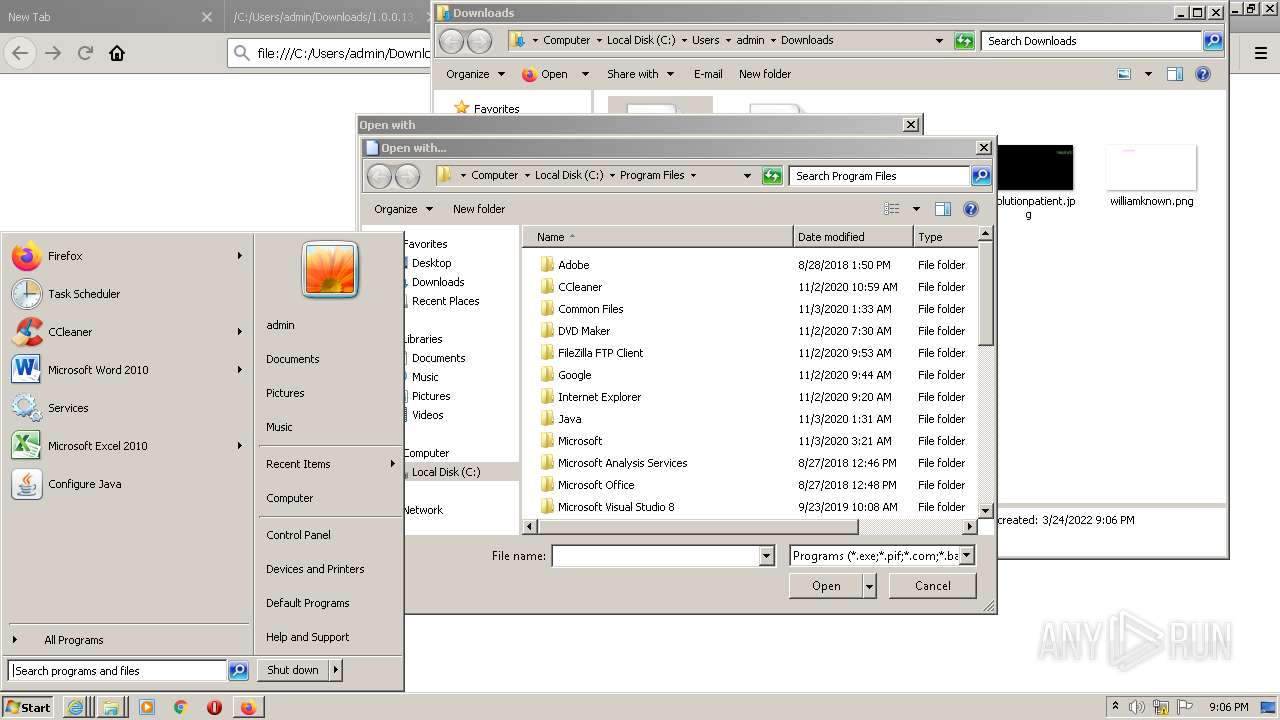Expand the Open button's split arrow
Image resolution: width=1280 pixels, height=720 pixels.
(x=870, y=586)
